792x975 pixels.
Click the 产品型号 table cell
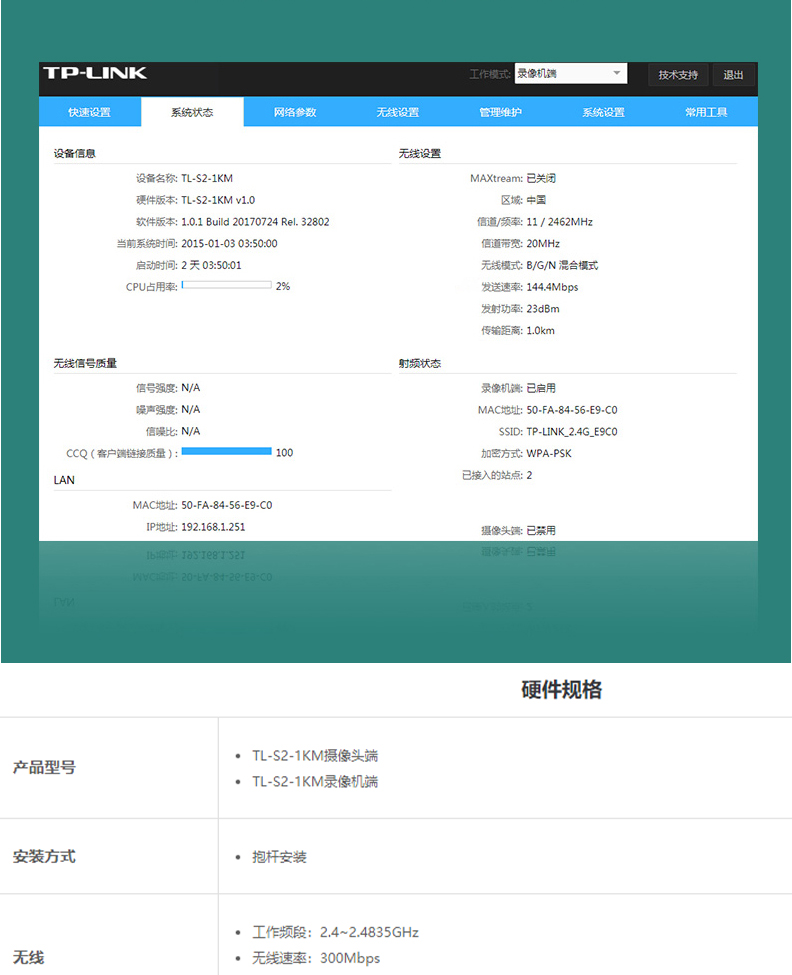(x=109, y=768)
